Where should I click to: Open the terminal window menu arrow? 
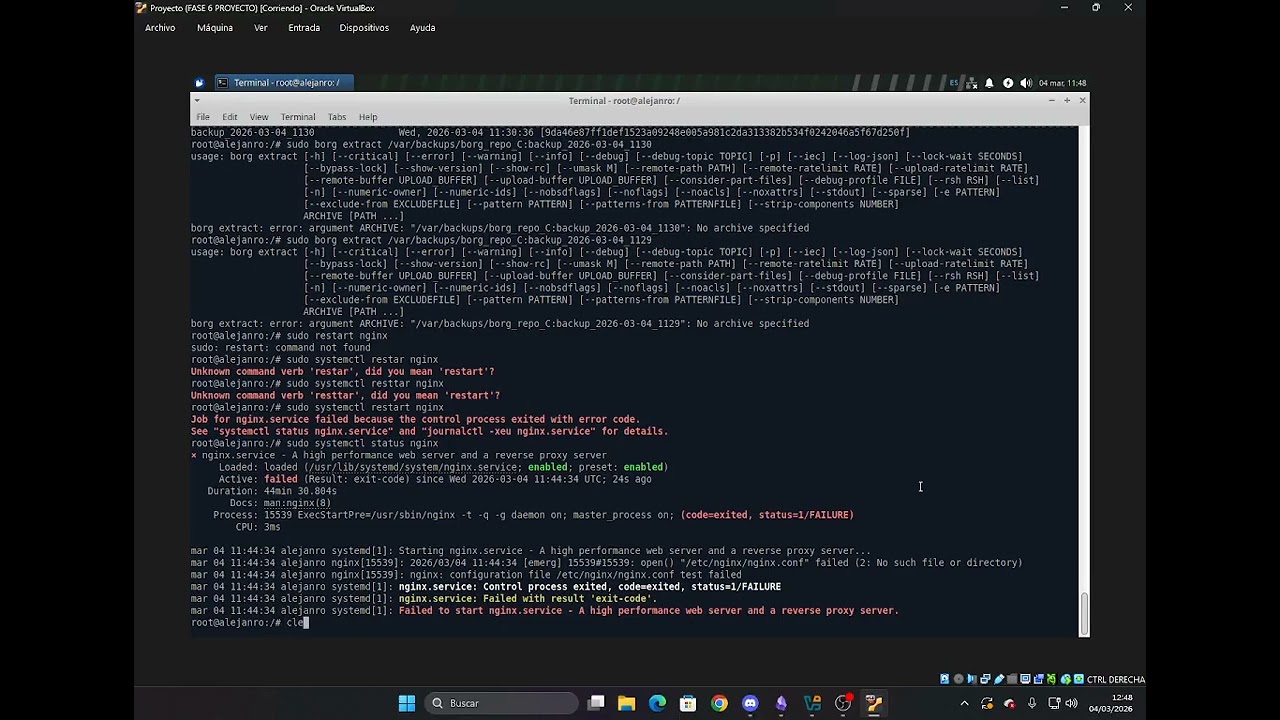[197, 101]
